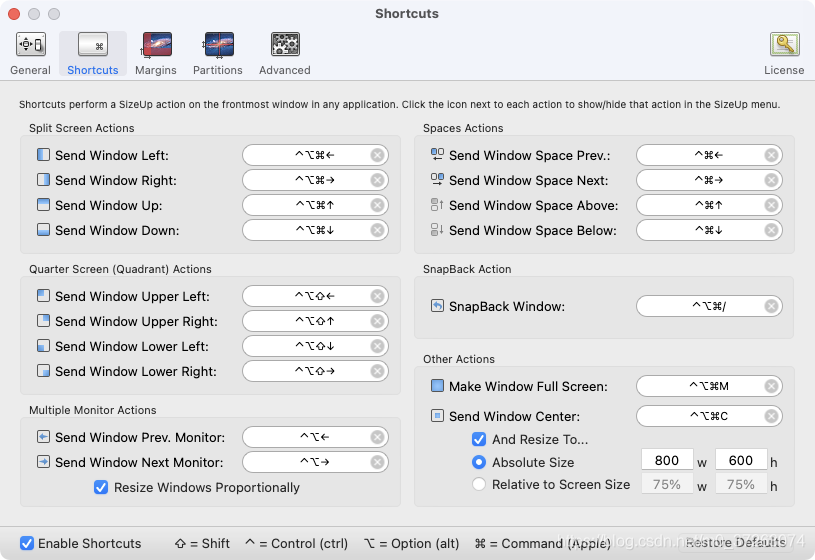Toggle menu icon for Send Window Down
Viewport: 815px width, 560px height.
point(43,230)
